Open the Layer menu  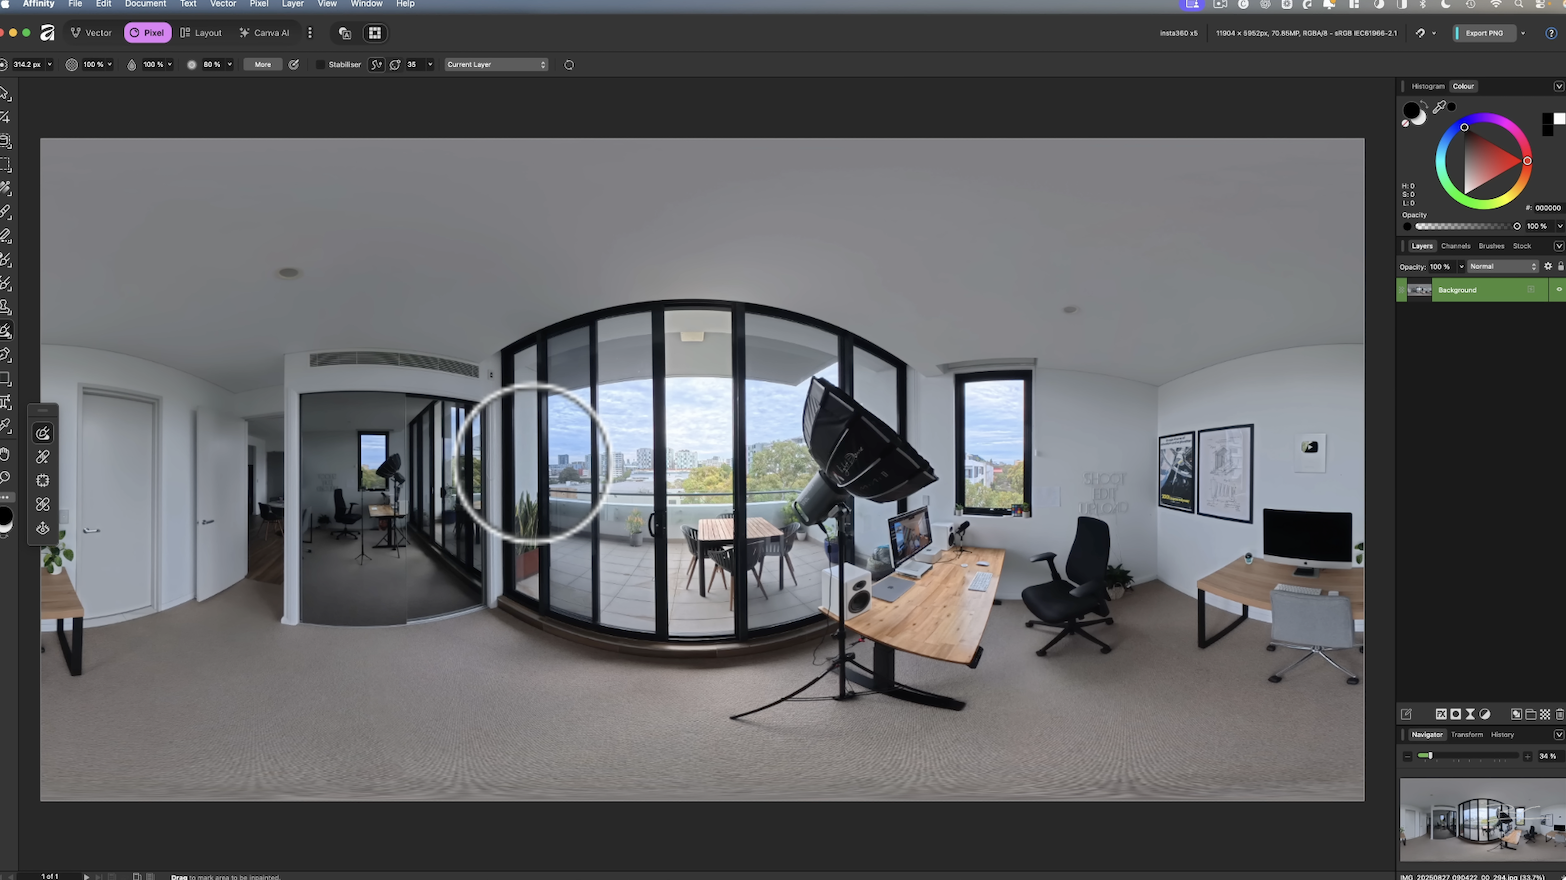293,4
